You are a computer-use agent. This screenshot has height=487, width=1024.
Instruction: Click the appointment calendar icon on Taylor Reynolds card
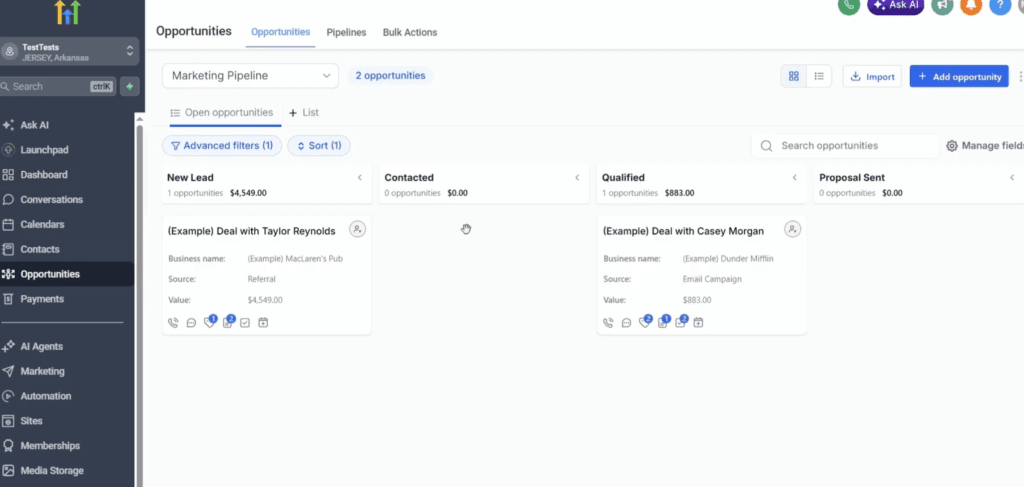pos(263,322)
